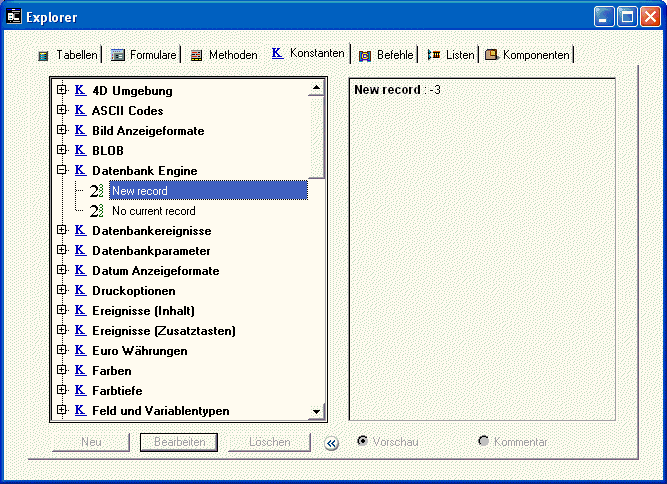Viewport: 667px width, 484px height.
Task: Open the Komponenten tab
Action: (x=528, y=55)
